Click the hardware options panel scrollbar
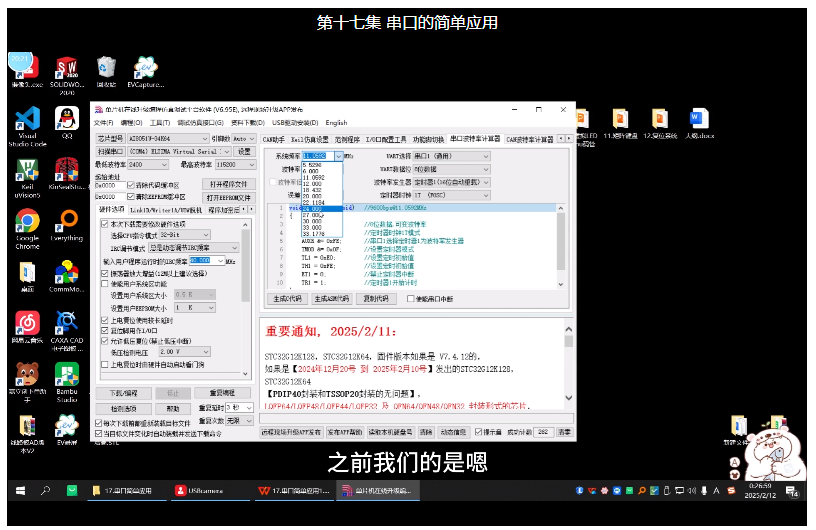The image size is (816, 530). click(246, 298)
